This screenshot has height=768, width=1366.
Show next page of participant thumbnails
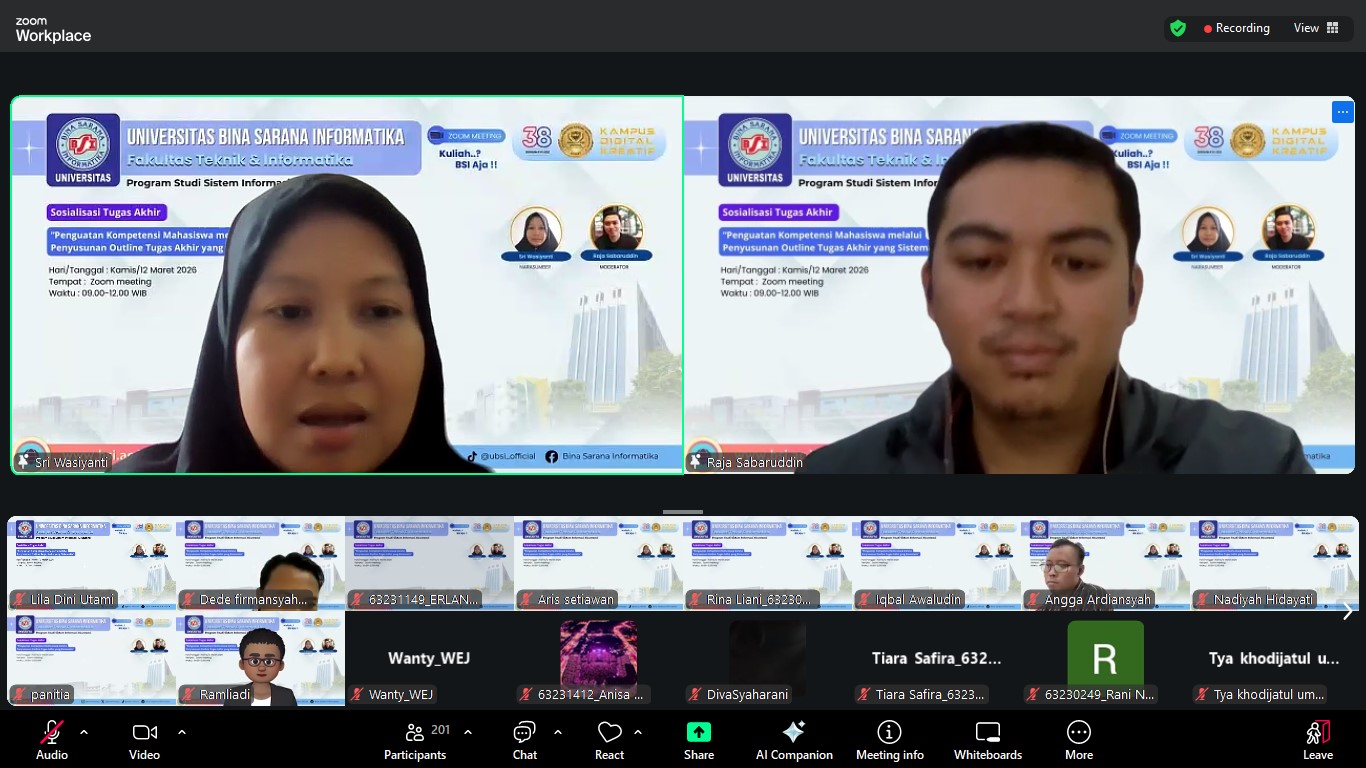[x=1347, y=611]
